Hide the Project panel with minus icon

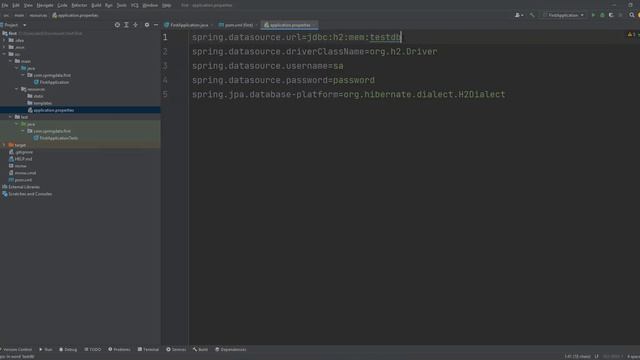(x=156, y=25)
